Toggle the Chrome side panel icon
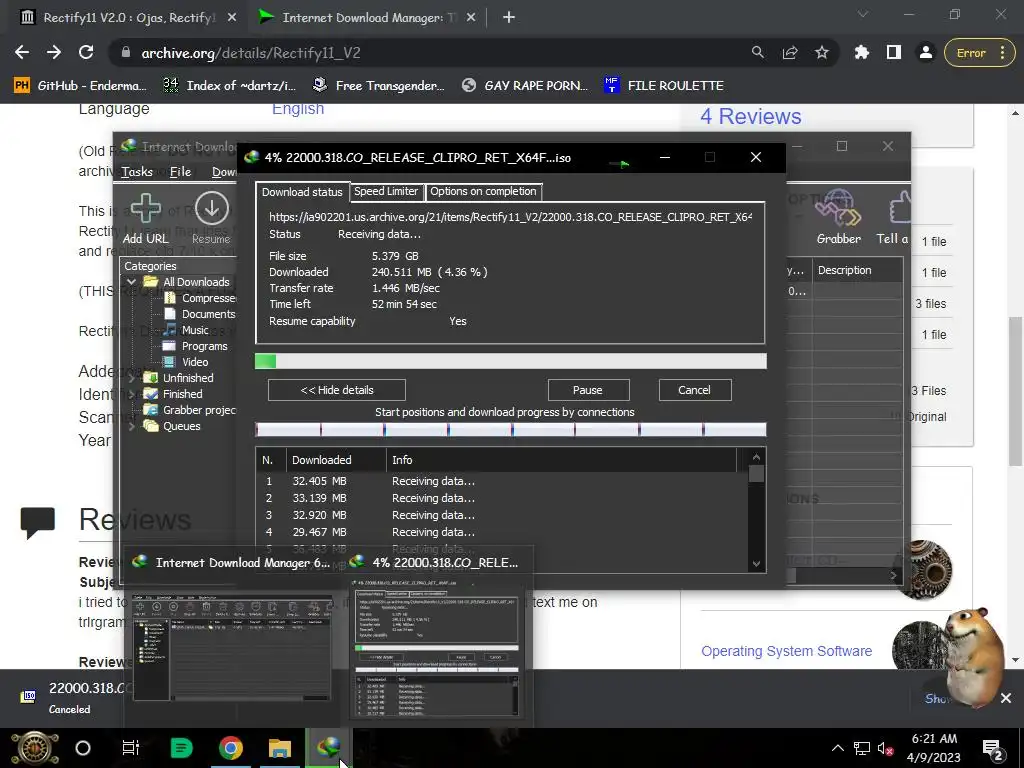The width and height of the screenshot is (1024, 768). (x=894, y=53)
